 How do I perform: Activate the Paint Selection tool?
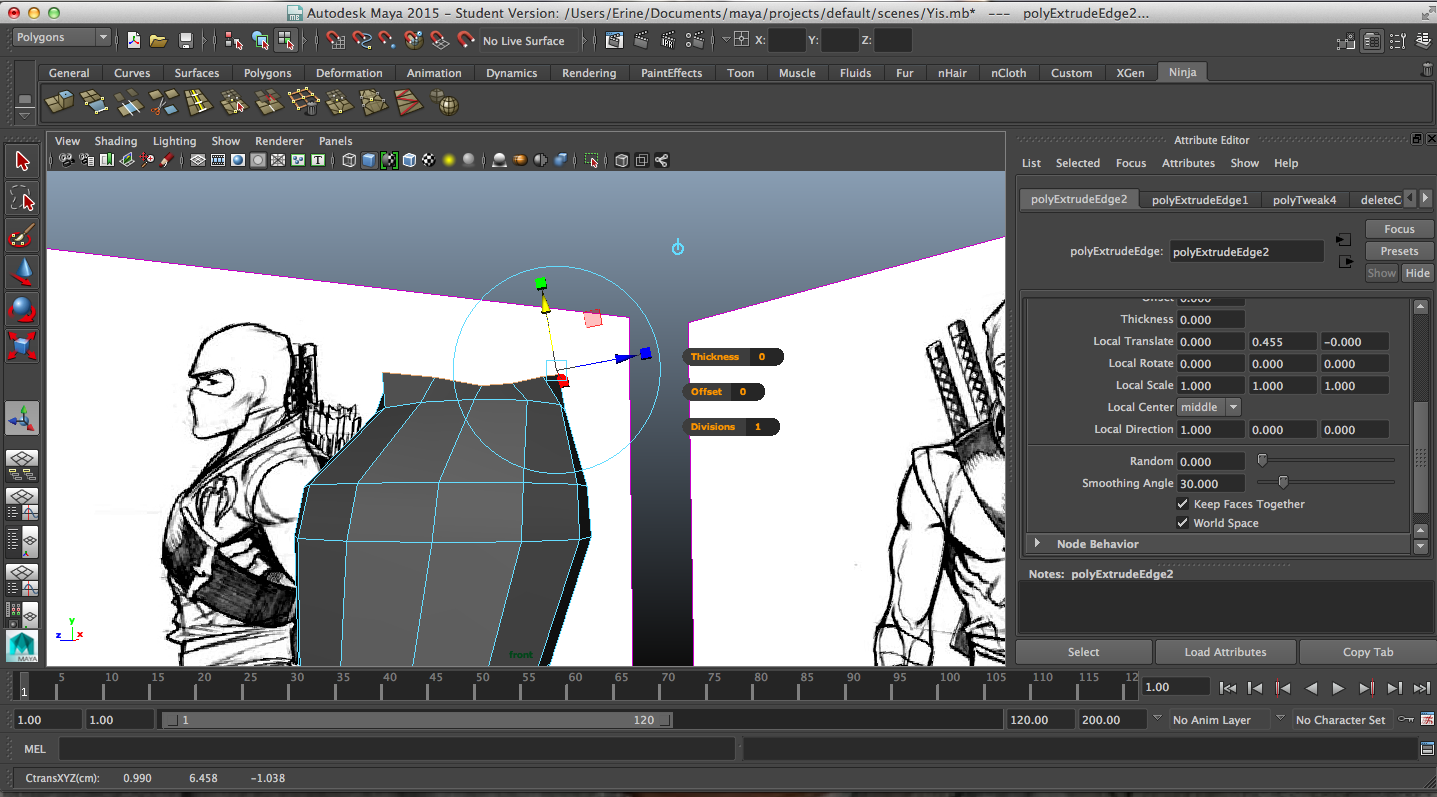pos(22,235)
